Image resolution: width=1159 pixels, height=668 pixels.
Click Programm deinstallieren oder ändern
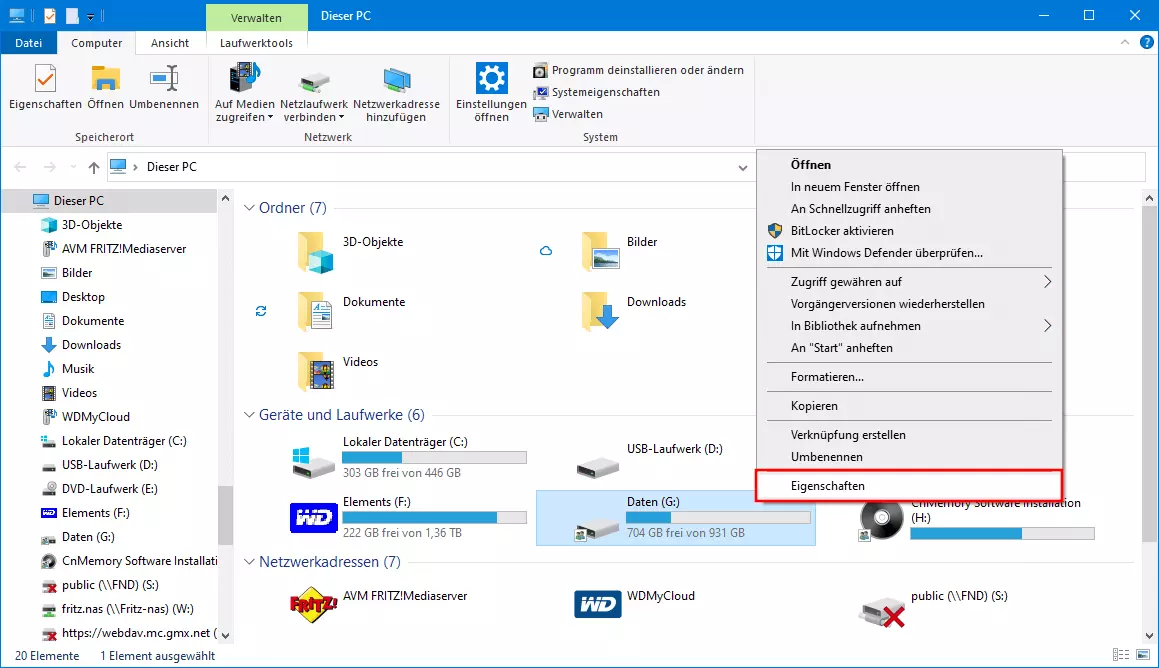639,70
